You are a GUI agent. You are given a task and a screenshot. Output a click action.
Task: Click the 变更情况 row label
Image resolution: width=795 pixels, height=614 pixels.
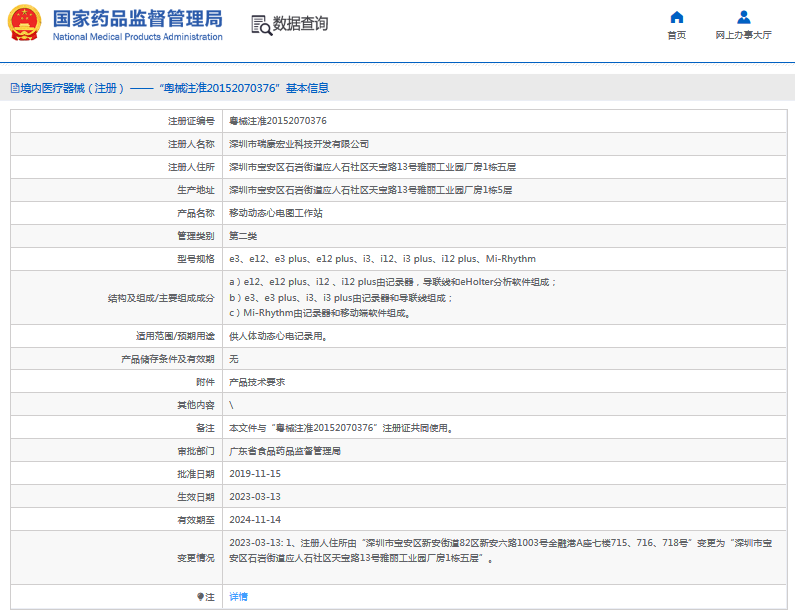pos(196,558)
